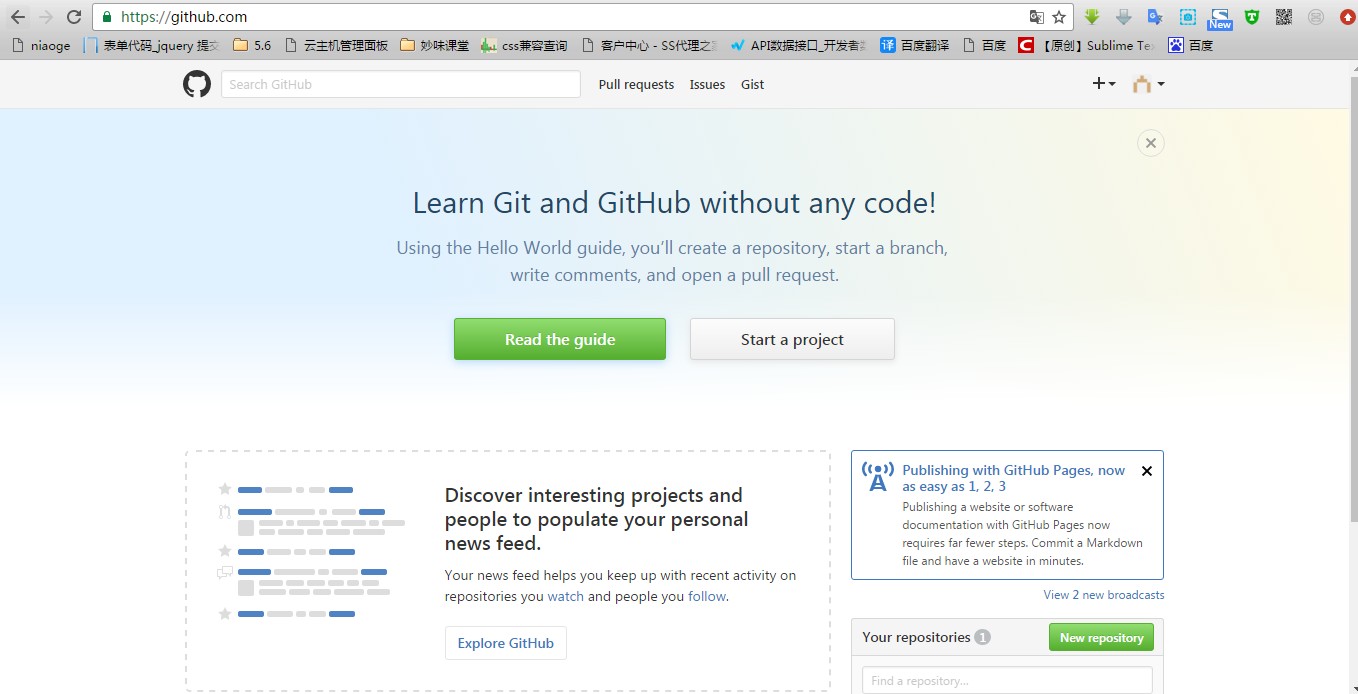The image size is (1358, 694).
Task: Open the QR code extension icon
Action: coord(1284,17)
